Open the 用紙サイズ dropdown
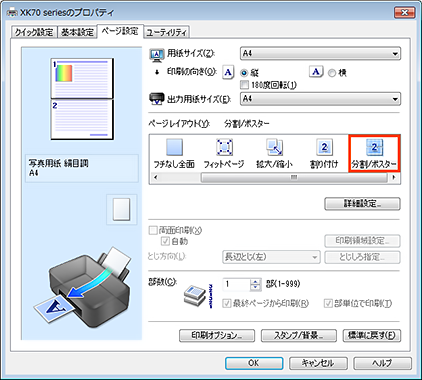 point(320,53)
